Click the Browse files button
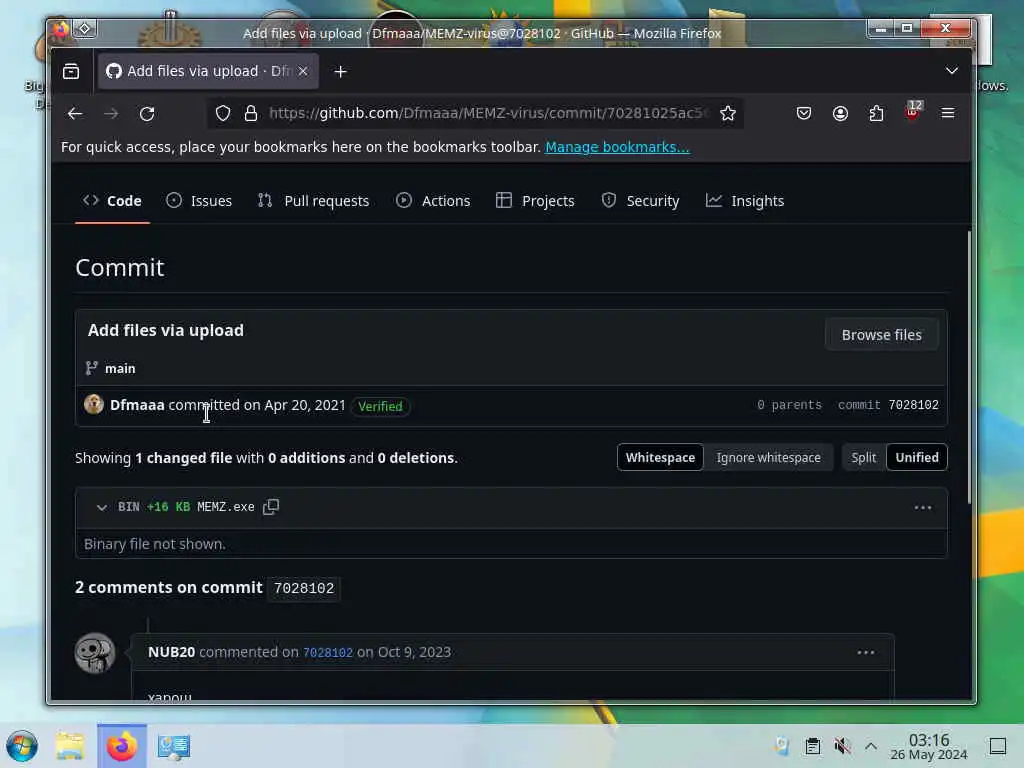Screen dimensions: 1024x768 882,334
